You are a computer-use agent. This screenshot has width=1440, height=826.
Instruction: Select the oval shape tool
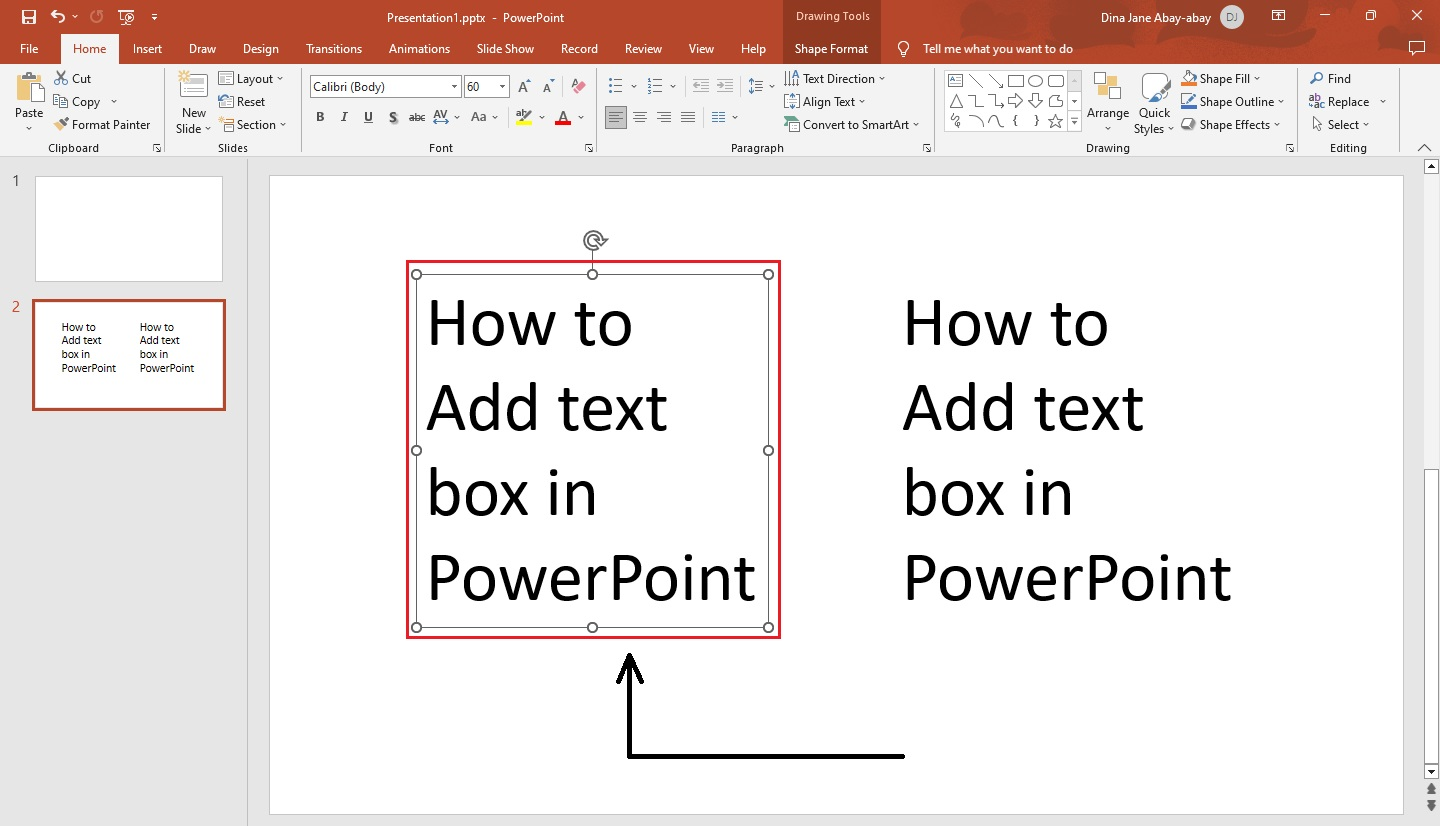coord(1036,80)
